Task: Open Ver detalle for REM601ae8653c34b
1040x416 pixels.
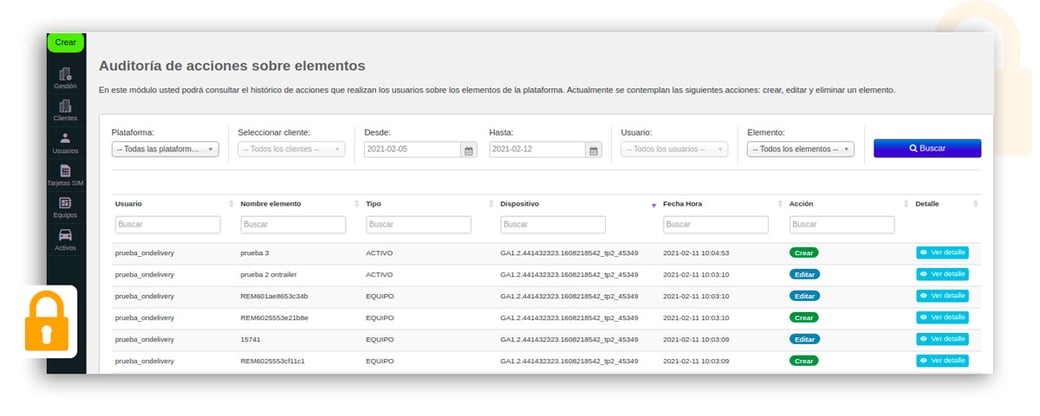Action: [x=942, y=296]
